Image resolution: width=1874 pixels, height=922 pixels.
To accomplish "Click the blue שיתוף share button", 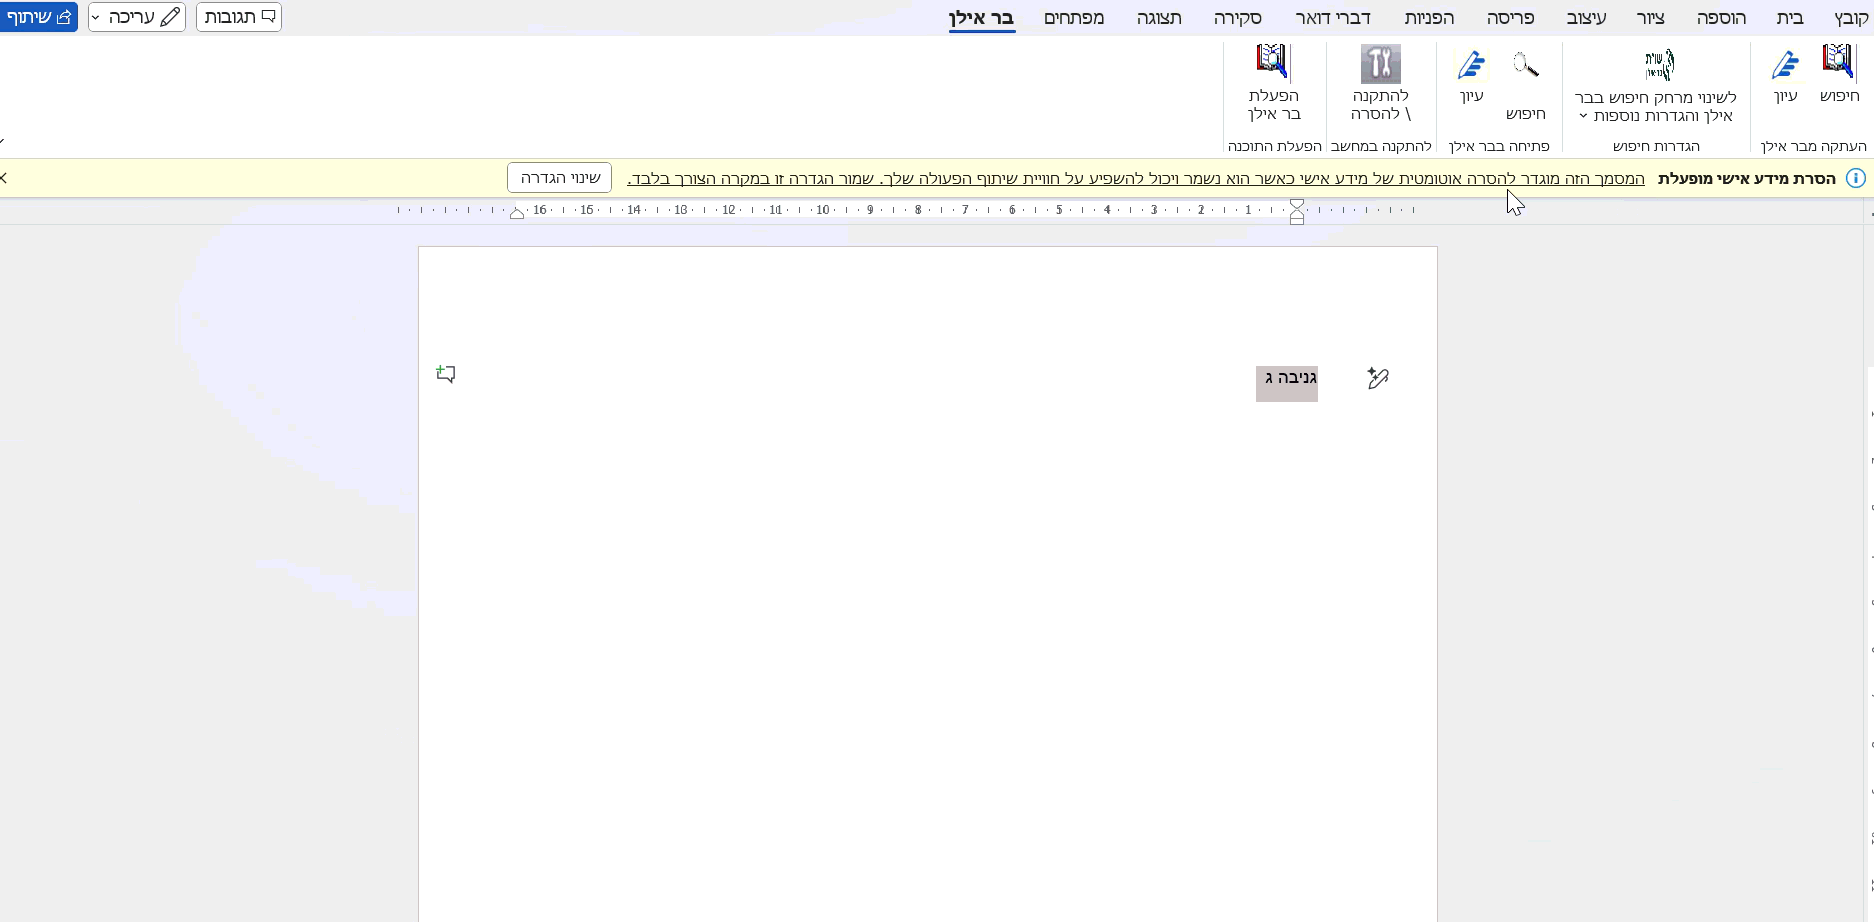I will 39,17.
